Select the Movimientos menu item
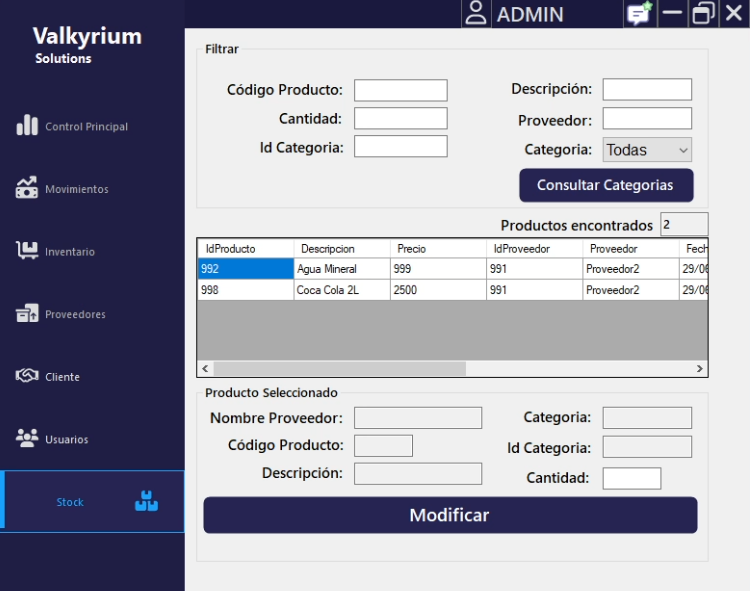Image resolution: width=750 pixels, height=591 pixels. pyautogui.click(x=77, y=189)
